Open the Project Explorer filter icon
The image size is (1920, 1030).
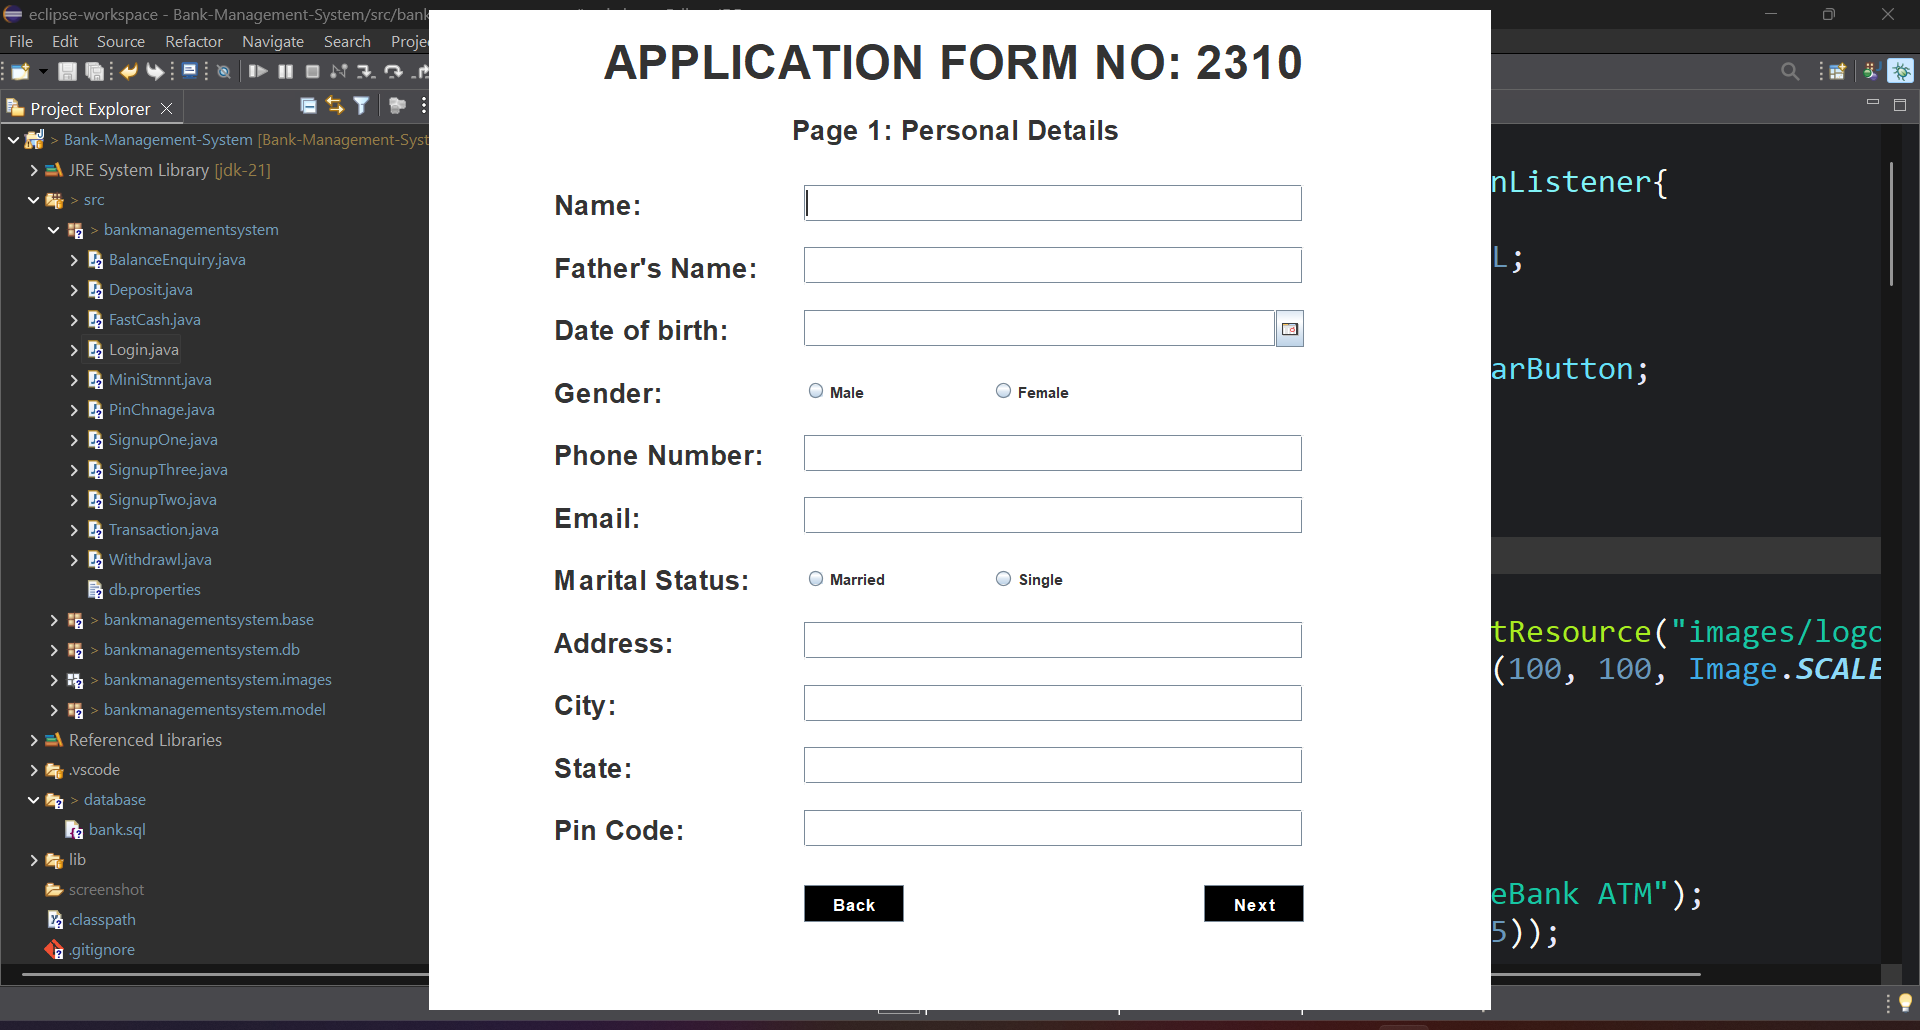[362, 106]
